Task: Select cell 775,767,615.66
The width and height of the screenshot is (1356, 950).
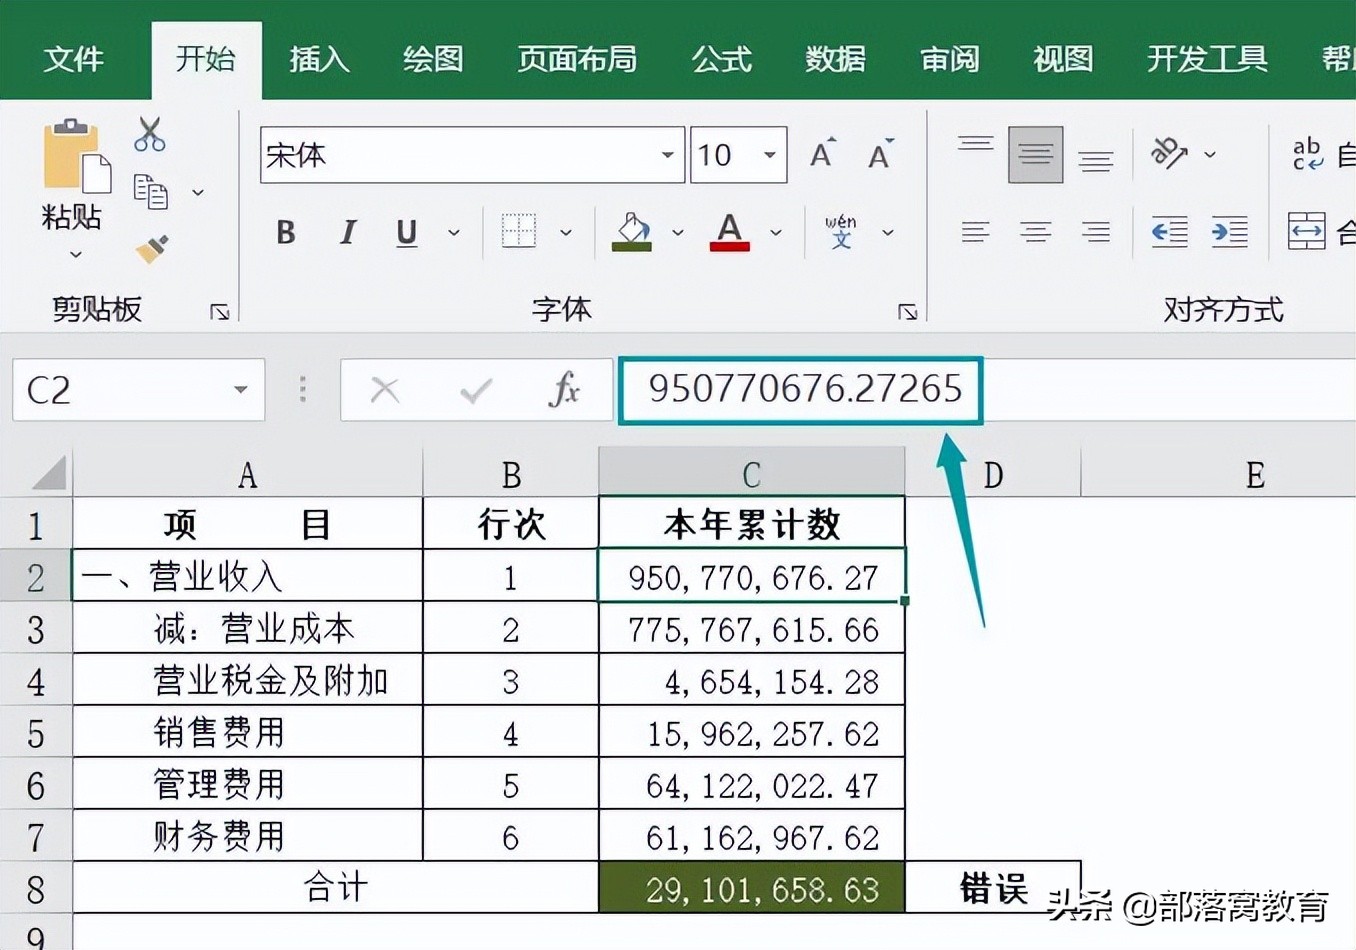Action: click(752, 628)
